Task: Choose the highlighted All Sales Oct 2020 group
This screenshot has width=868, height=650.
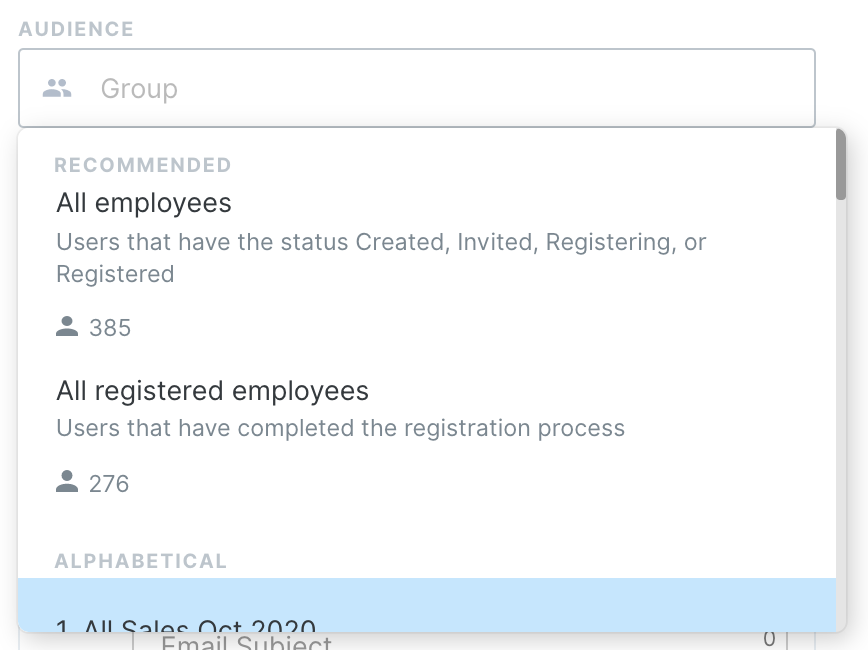Action: (x=426, y=605)
